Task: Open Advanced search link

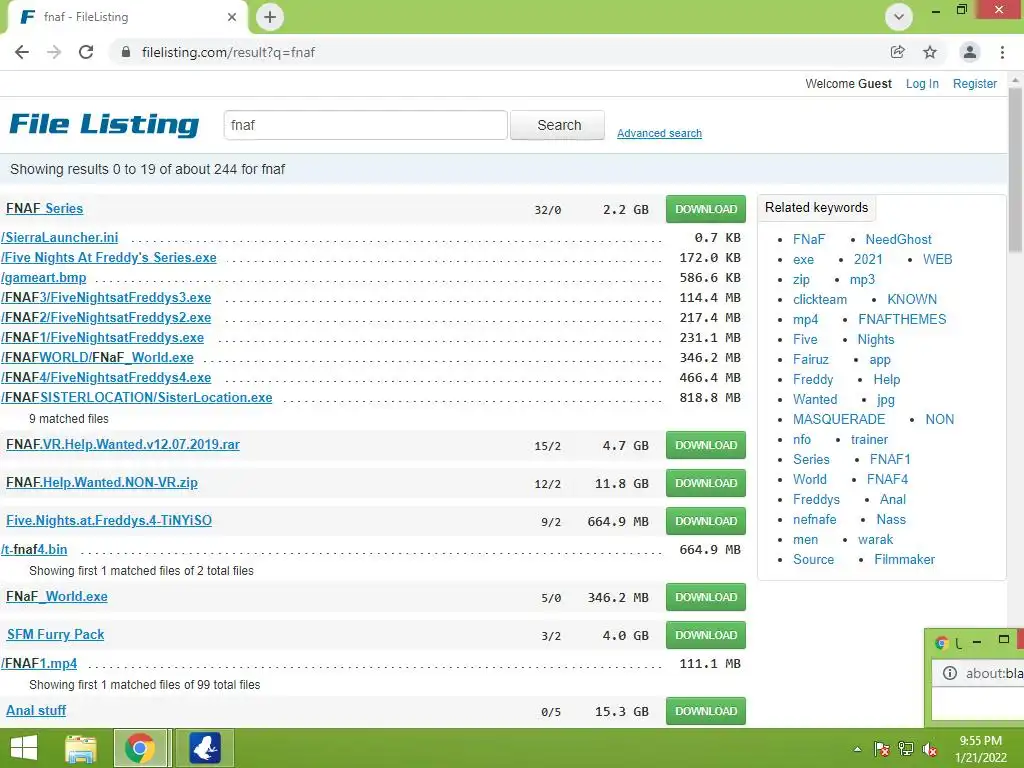Action: pyautogui.click(x=660, y=133)
